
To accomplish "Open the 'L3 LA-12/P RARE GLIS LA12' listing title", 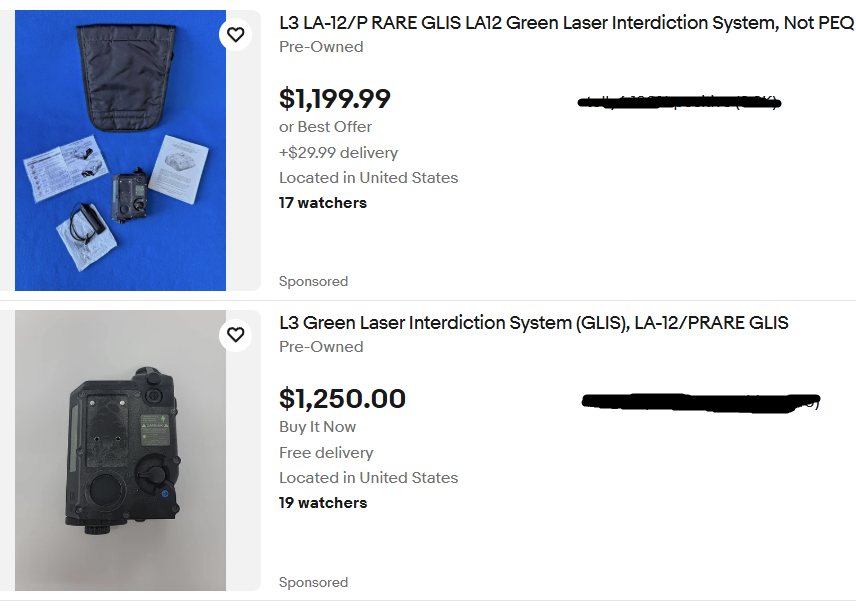I will (567, 23).
